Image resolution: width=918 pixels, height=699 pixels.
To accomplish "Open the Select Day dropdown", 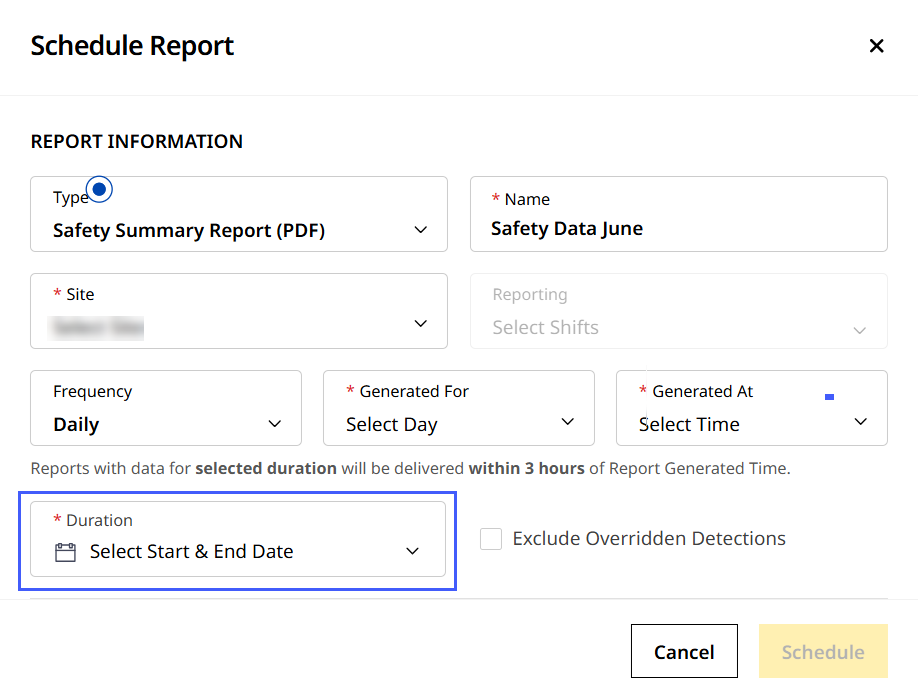I will click(x=440, y=424).
